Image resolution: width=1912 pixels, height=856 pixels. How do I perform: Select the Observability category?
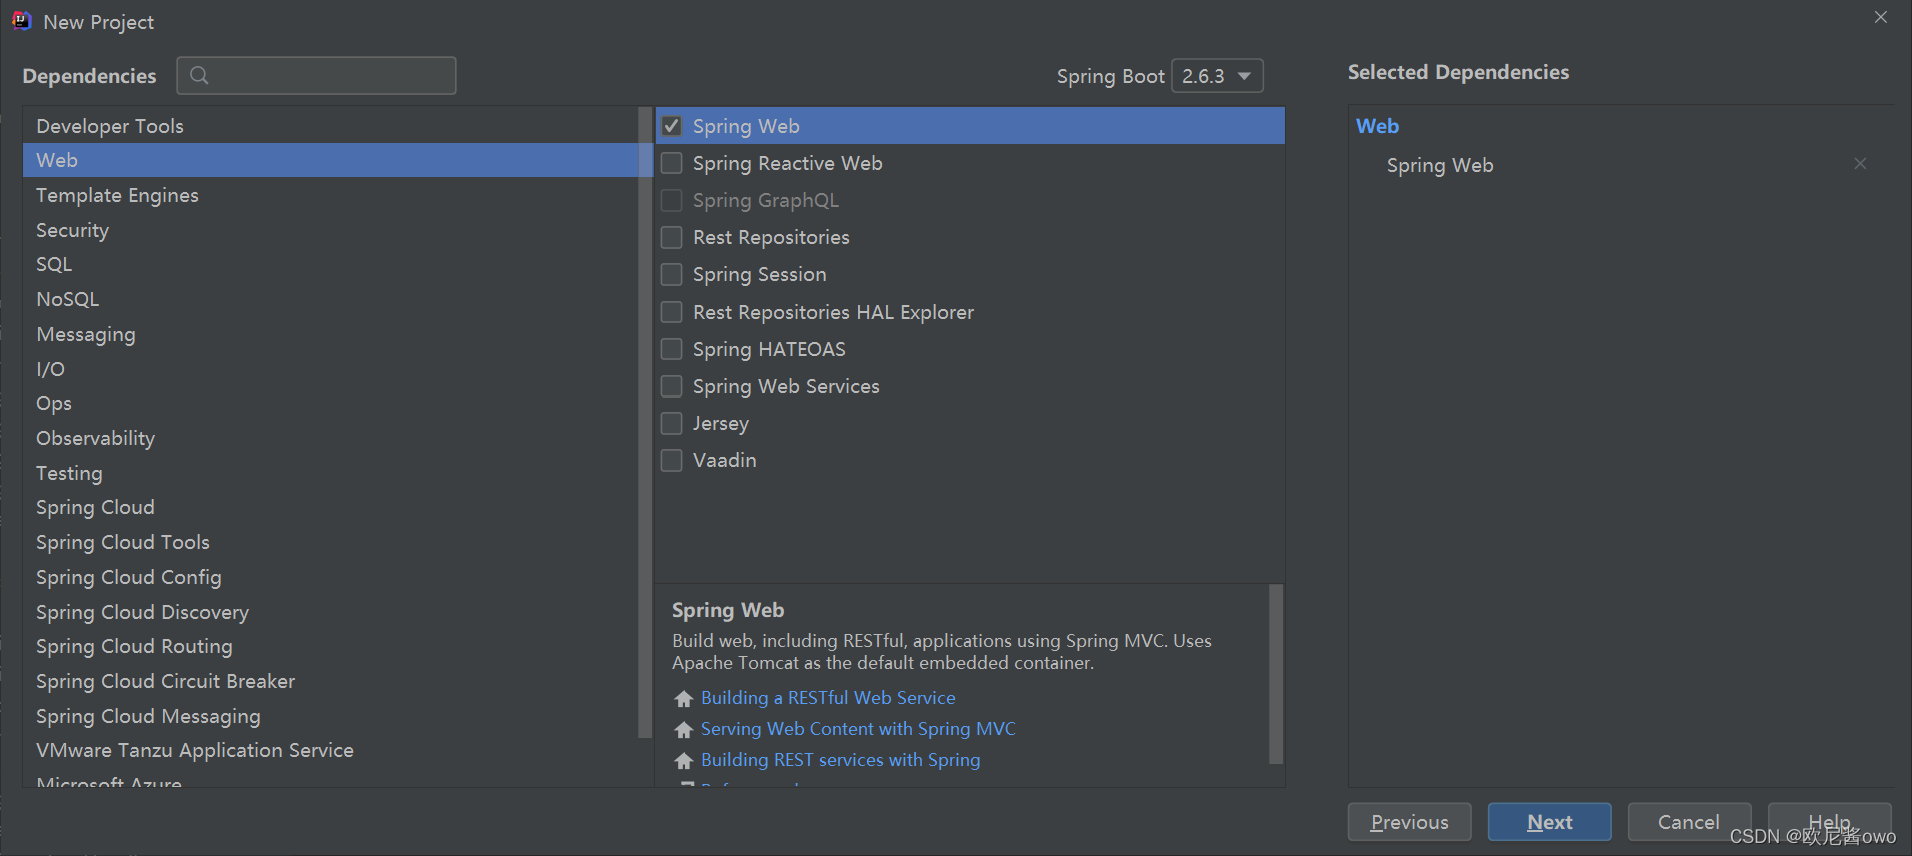330,438
